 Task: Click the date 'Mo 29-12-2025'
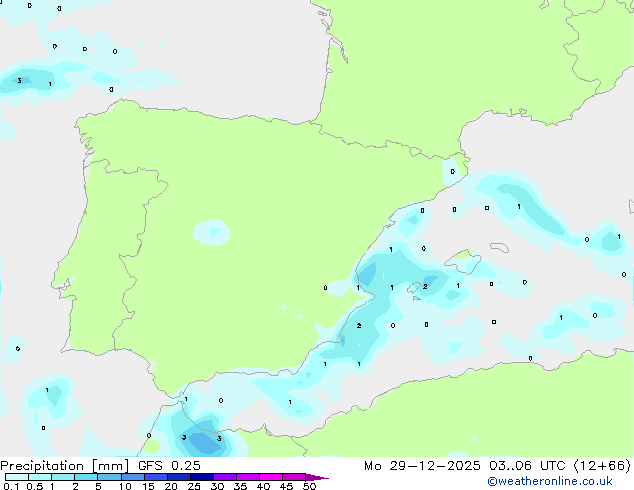coord(422,466)
